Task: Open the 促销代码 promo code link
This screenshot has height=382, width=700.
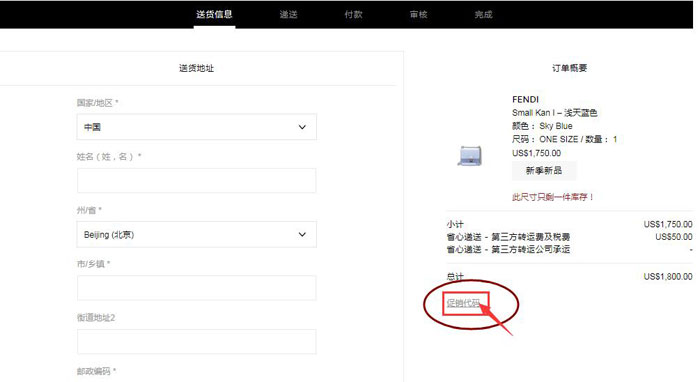Action: point(463,303)
